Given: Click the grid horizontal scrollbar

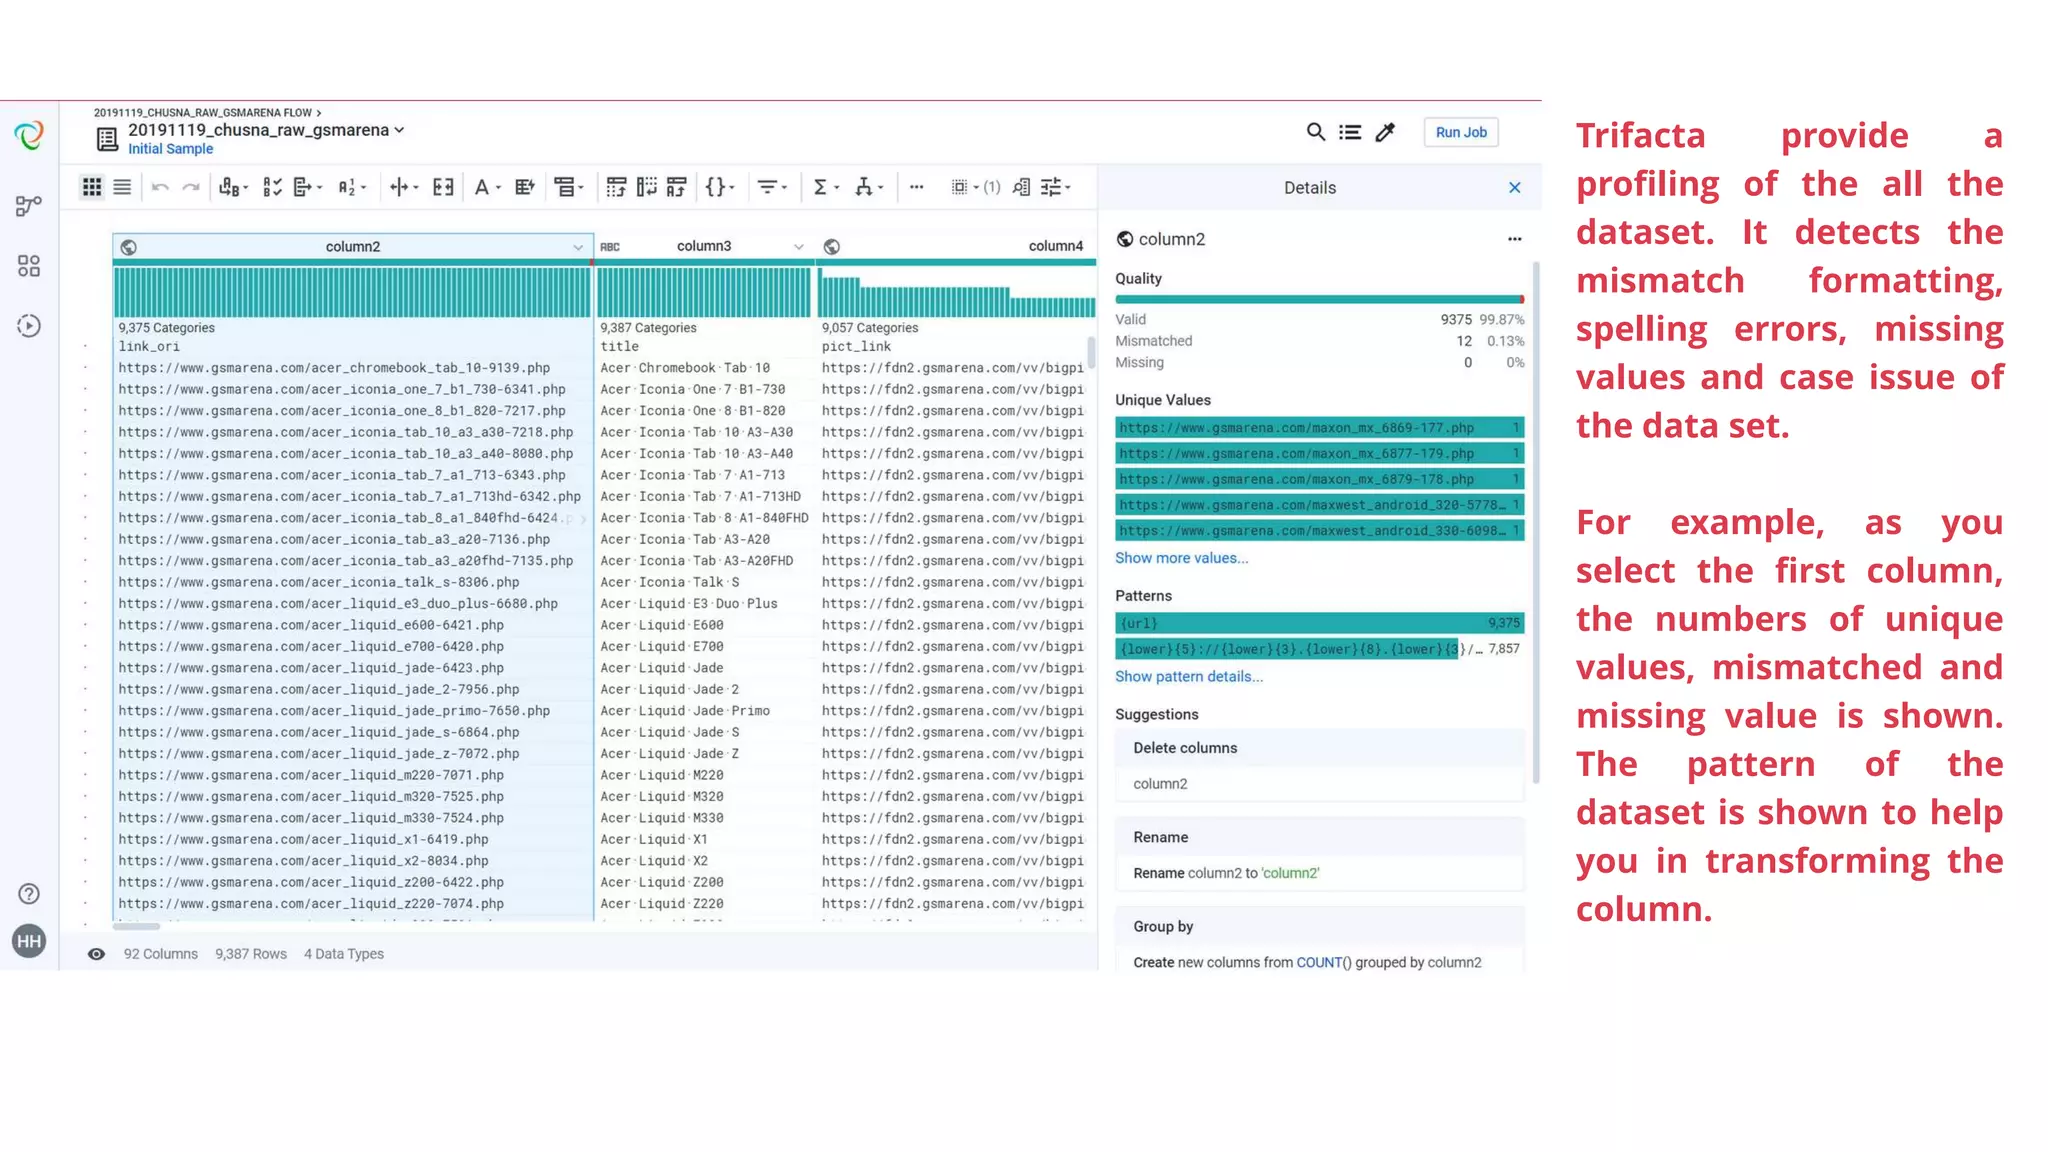Looking at the screenshot, I should click(x=136, y=926).
